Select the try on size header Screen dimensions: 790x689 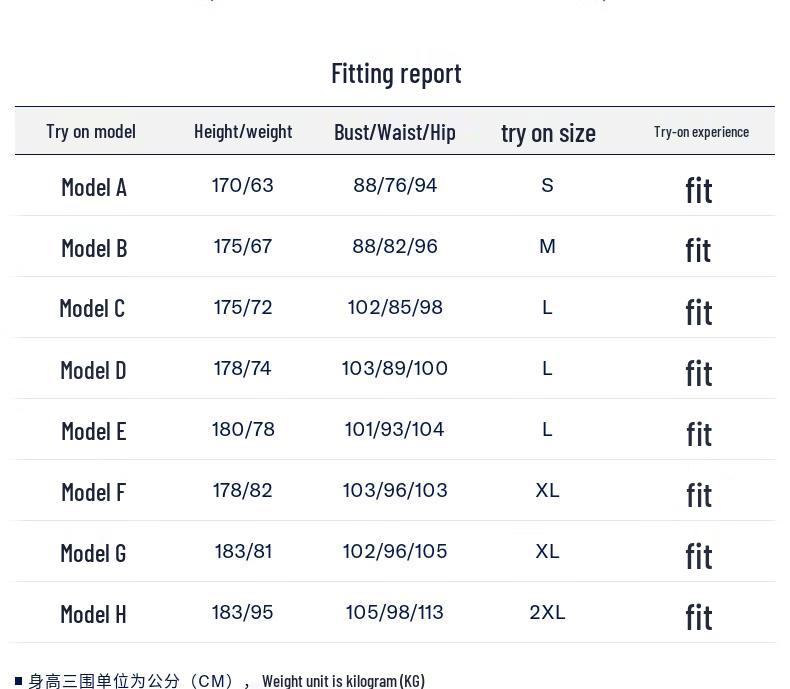(x=548, y=132)
